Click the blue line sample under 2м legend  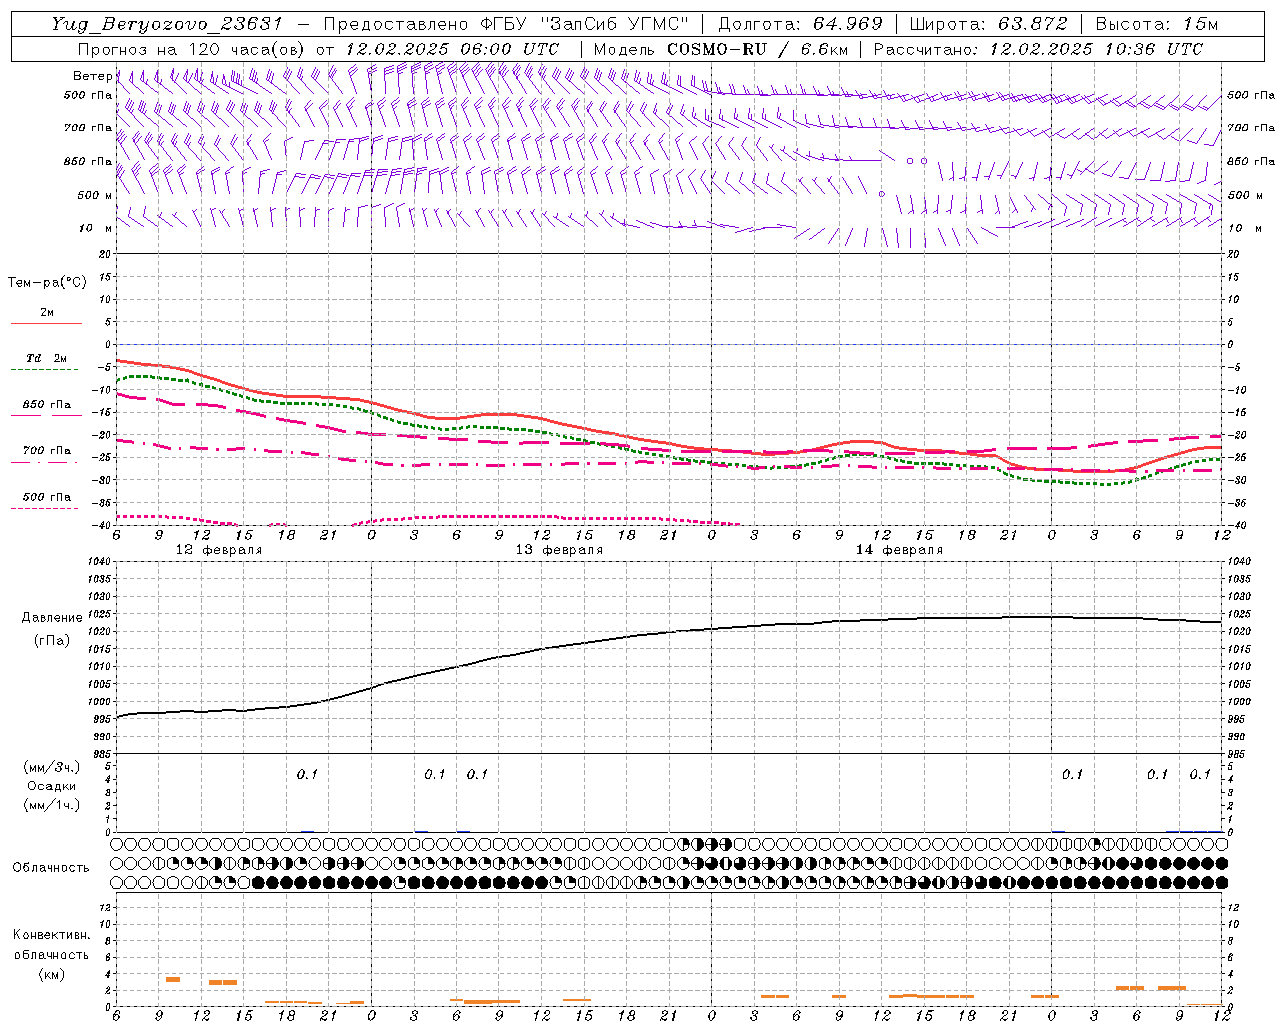tap(46, 324)
